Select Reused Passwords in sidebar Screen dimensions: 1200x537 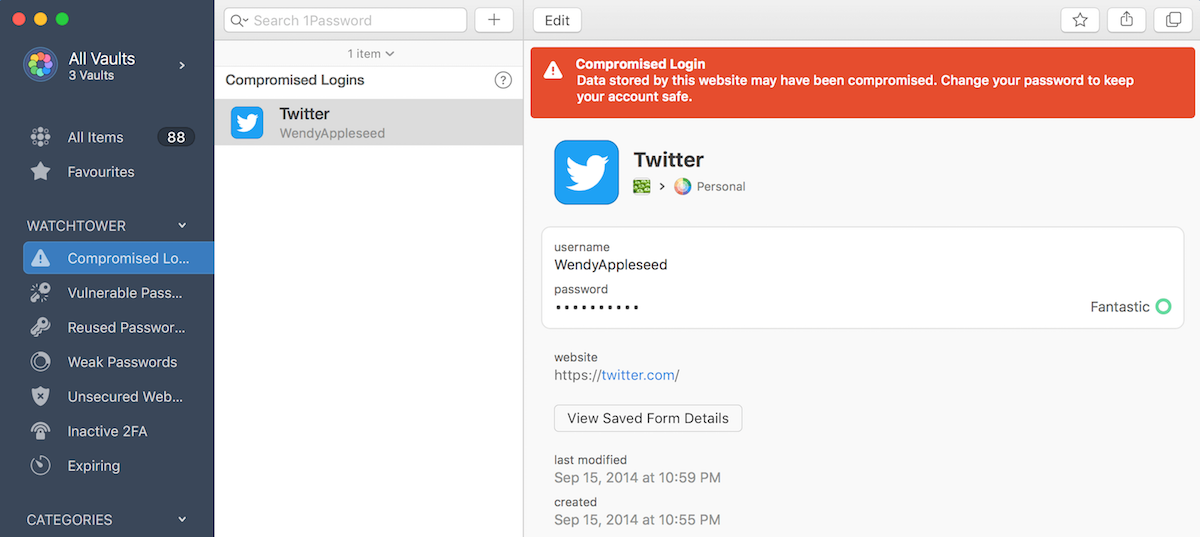pyautogui.click(x=118, y=327)
